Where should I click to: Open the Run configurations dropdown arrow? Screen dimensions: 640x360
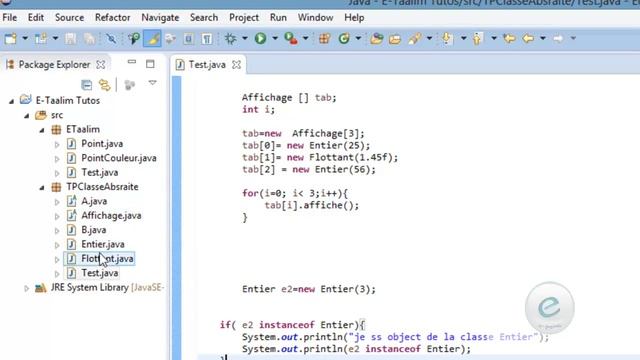coord(275,39)
